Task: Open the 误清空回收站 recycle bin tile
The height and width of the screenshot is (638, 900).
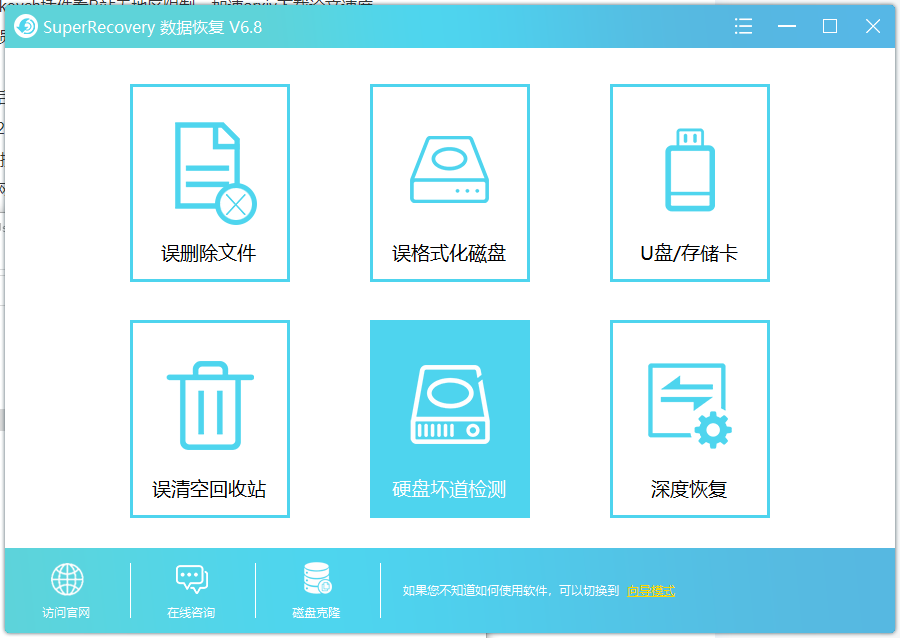Action: pyautogui.click(x=210, y=419)
